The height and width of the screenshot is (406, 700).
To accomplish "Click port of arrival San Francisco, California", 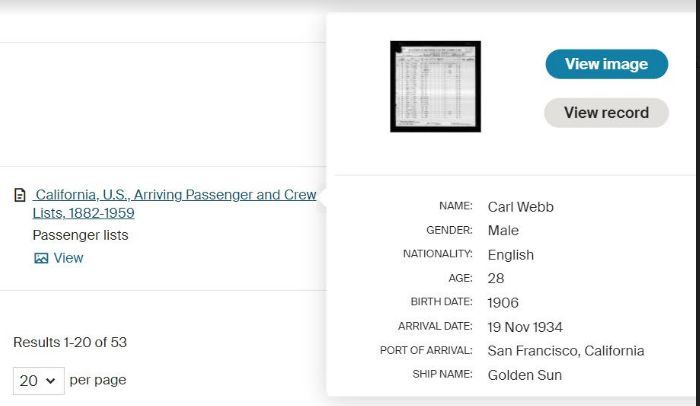I will point(565,351).
